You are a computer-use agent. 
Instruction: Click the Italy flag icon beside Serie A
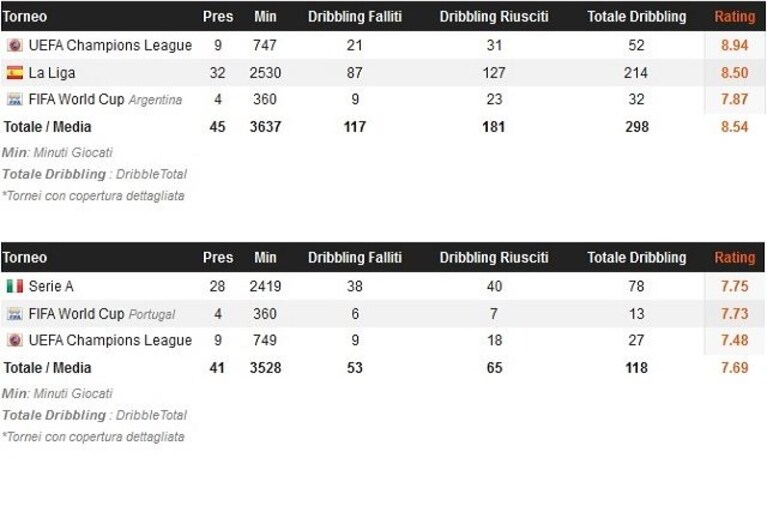point(14,286)
